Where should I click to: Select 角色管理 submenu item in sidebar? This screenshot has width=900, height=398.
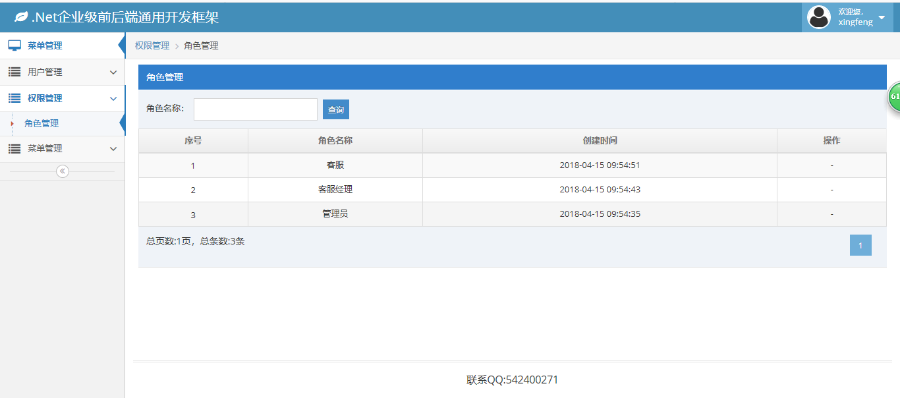tap(63, 123)
